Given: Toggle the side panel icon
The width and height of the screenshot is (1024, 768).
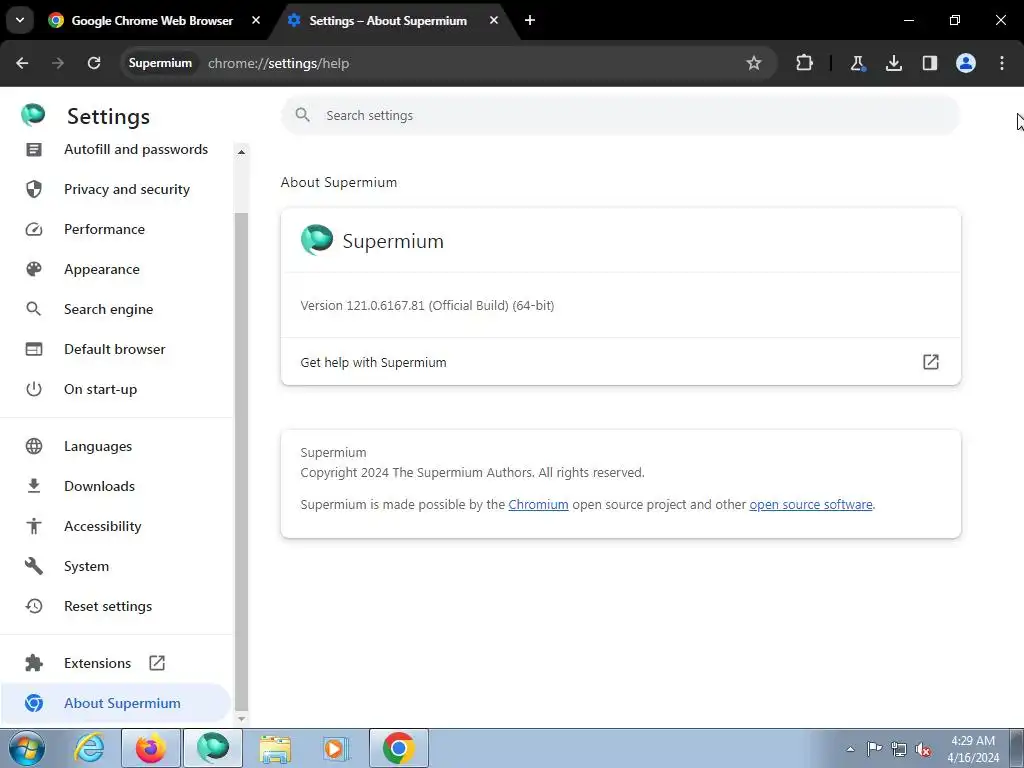Looking at the screenshot, I should point(929,63).
